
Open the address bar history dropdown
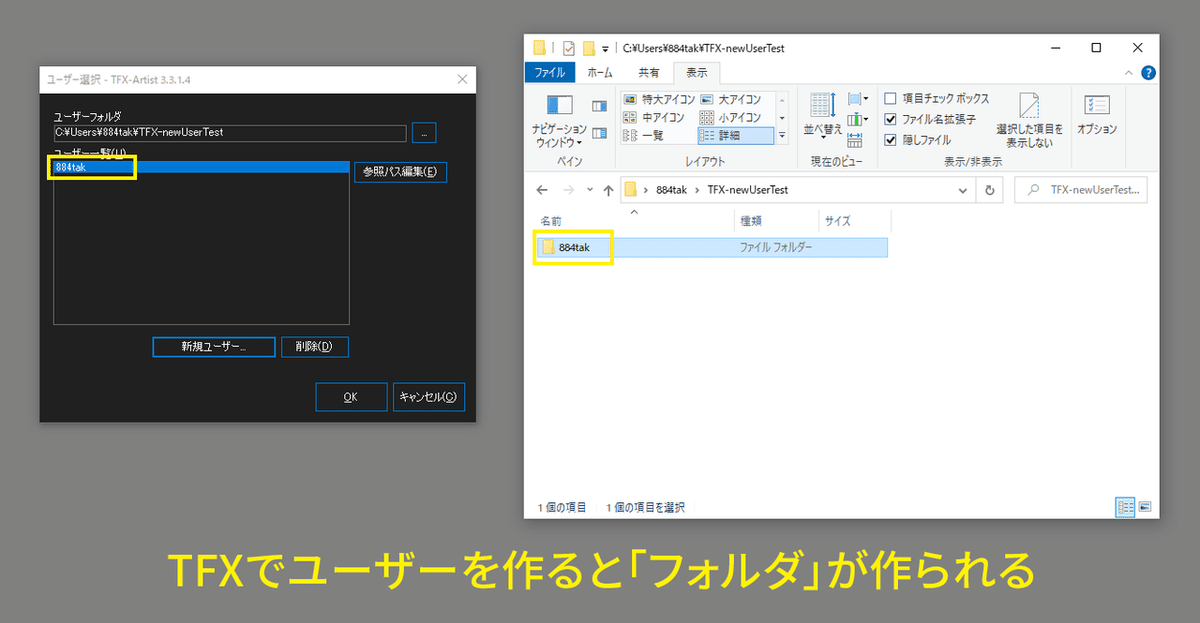point(963,190)
